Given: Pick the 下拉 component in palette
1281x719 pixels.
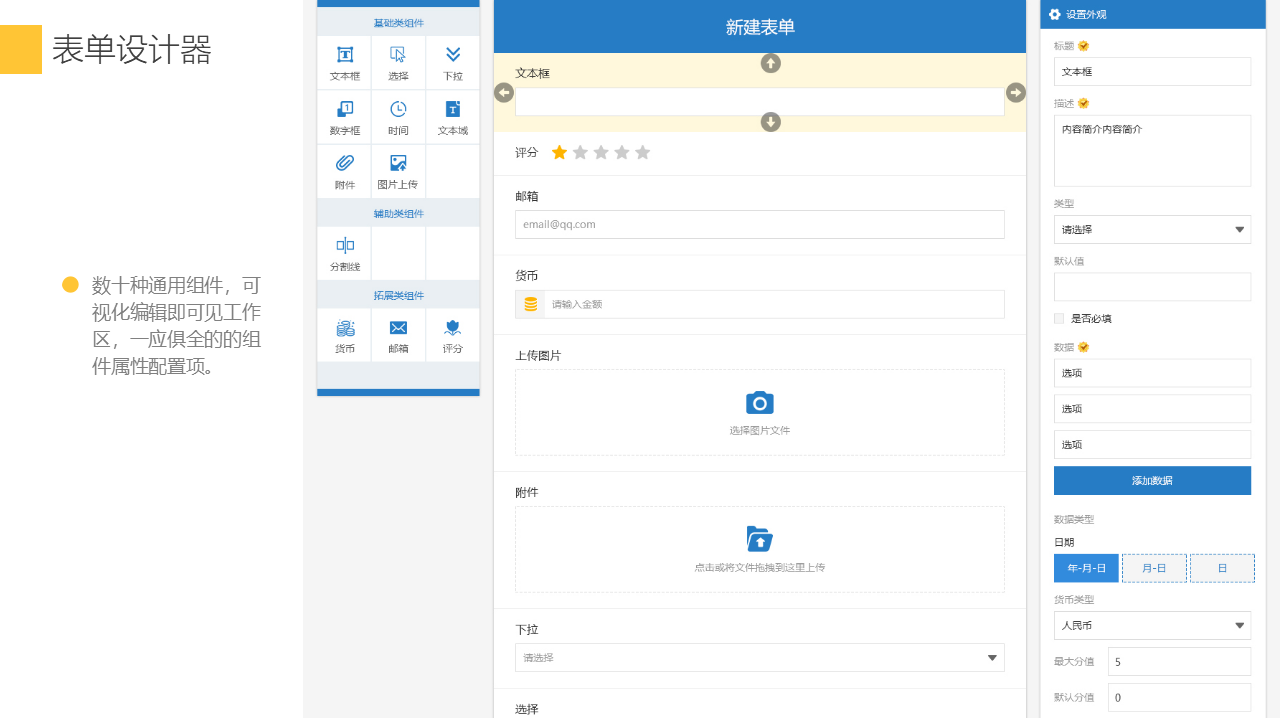Looking at the screenshot, I should pos(453,55).
